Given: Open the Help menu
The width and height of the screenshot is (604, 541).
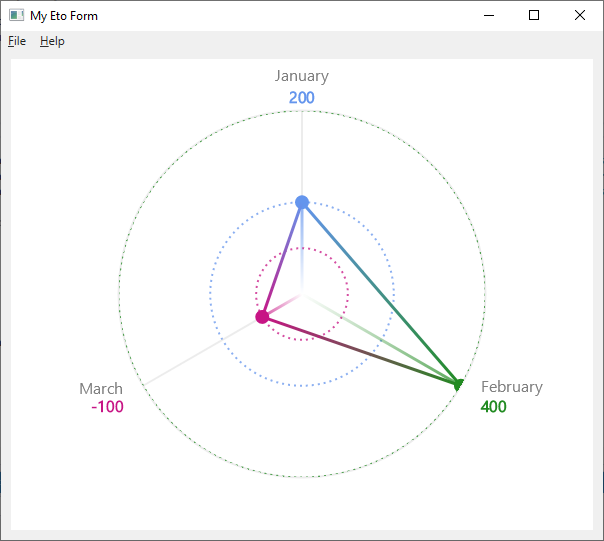Looking at the screenshot, I should [52, 41].
